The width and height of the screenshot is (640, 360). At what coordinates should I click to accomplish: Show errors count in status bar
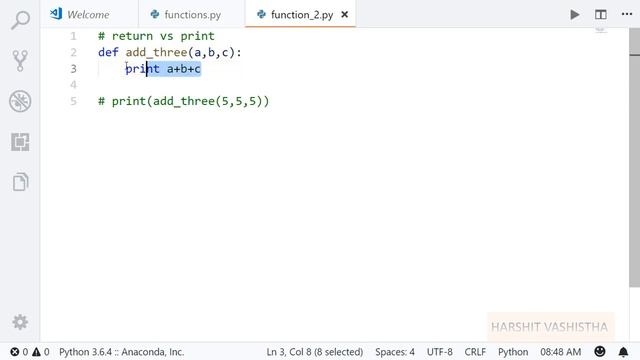pos(19,352)
